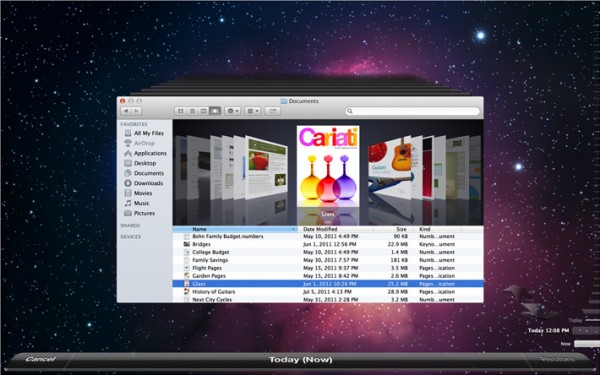Open the gear Action menu

click(x=233, y=111)
